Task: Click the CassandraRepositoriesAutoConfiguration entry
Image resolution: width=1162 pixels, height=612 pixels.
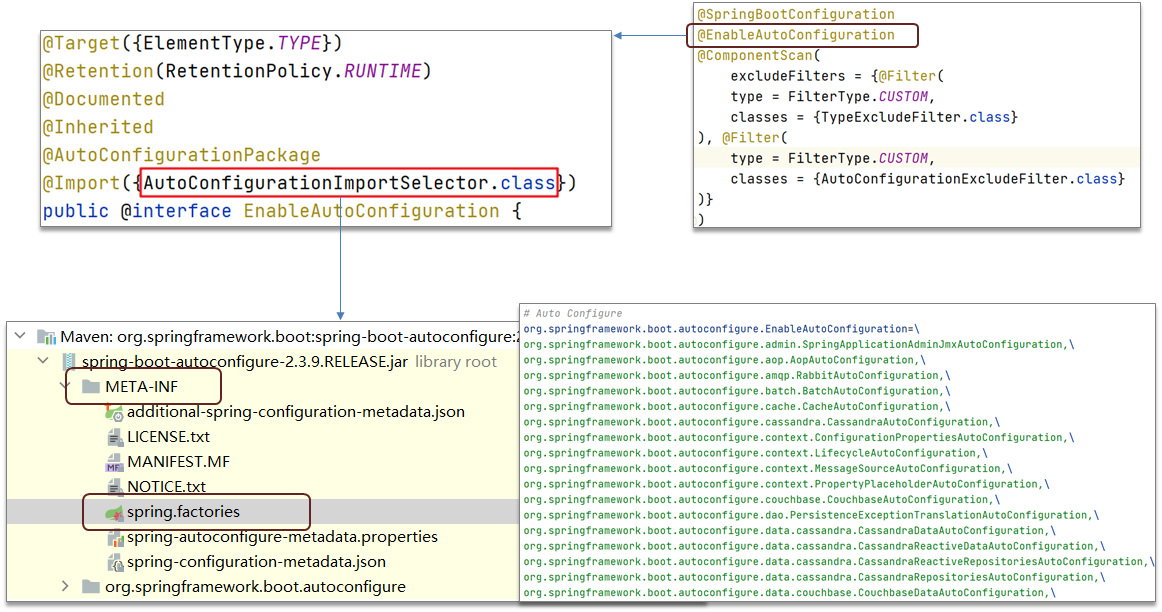Action: pyautogui.click(x=814, y=578)
